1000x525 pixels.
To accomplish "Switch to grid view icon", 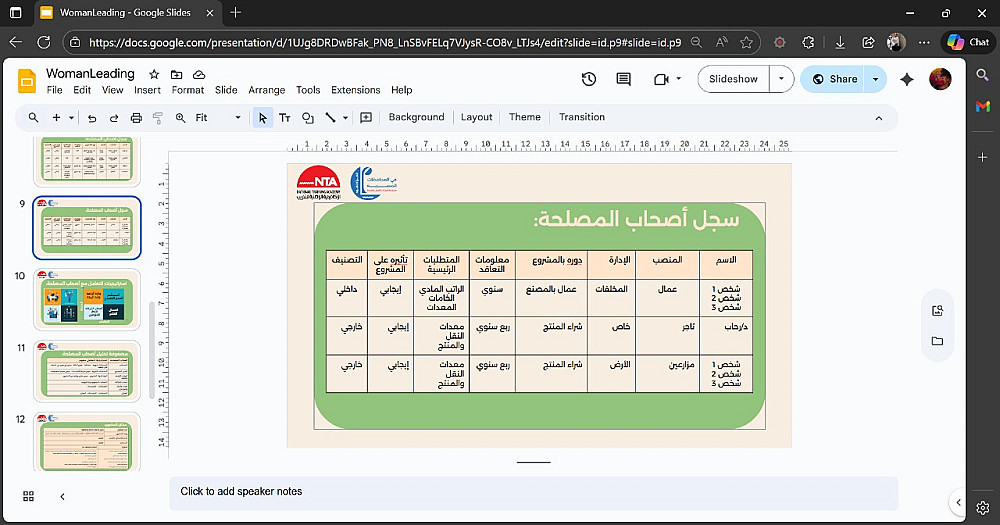I will click(x=29, y=496).
